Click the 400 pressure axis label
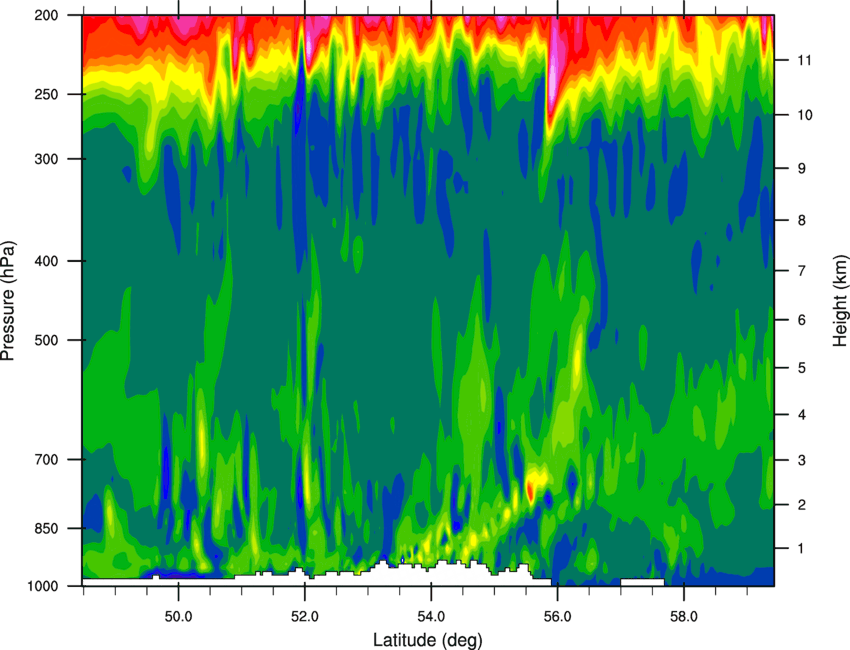The height and width of the screenshot is (650, 850). coord(46,261)
